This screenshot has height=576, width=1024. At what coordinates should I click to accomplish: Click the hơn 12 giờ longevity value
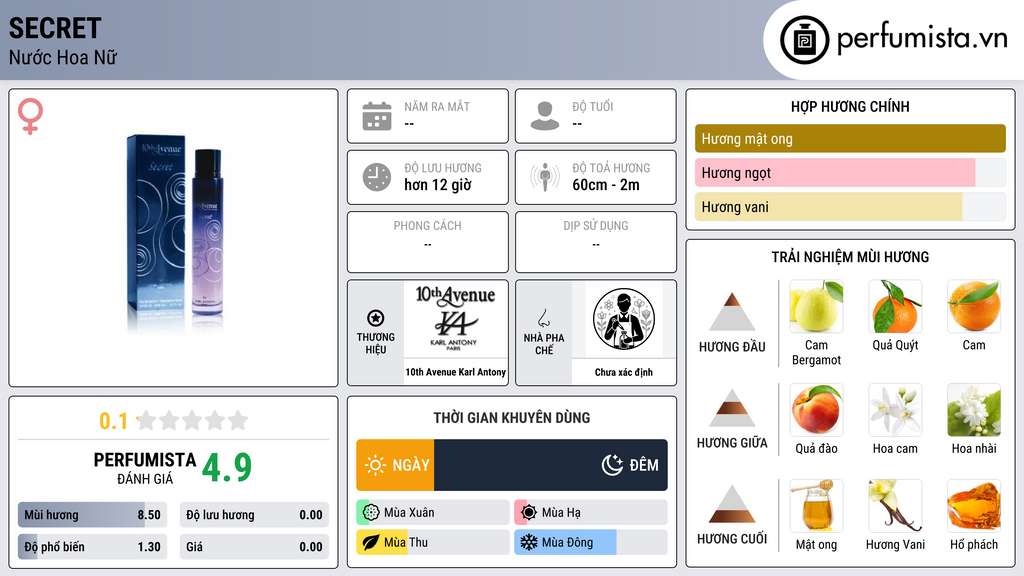438,185
